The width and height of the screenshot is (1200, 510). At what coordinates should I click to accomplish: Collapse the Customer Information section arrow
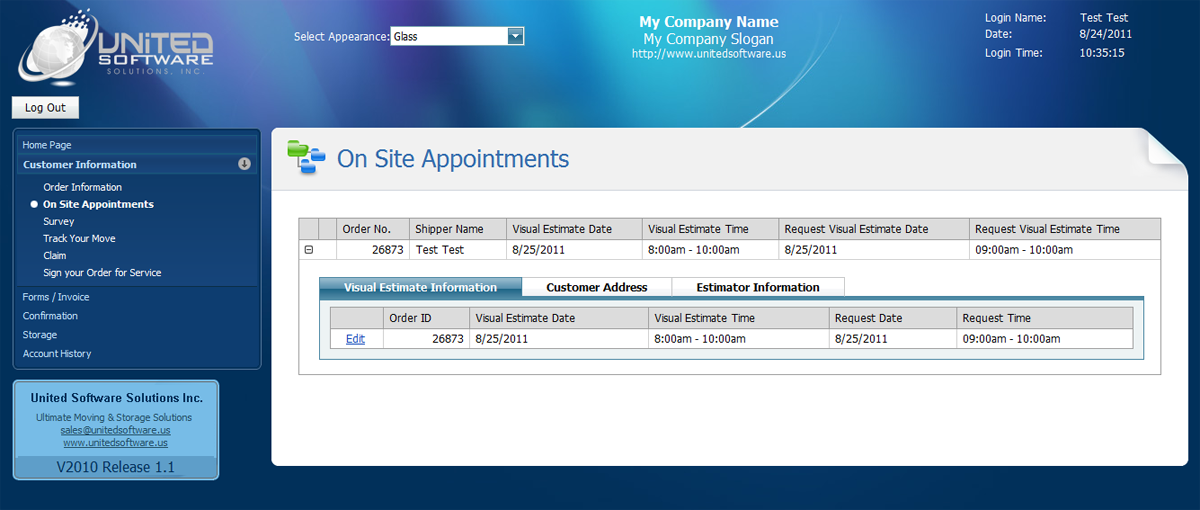[244, 164]
